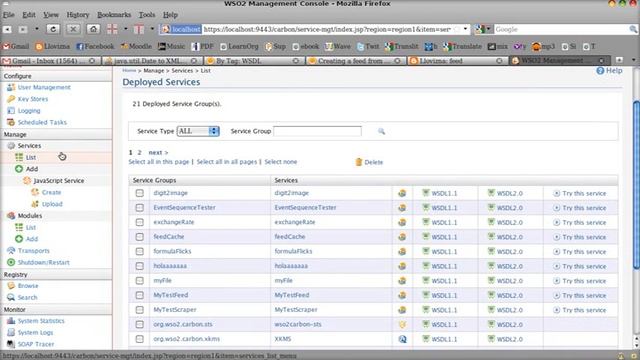This screenshot has height=360, width=640.
Task: Click the page vertical scrollbar
Action: pos(636,185)
